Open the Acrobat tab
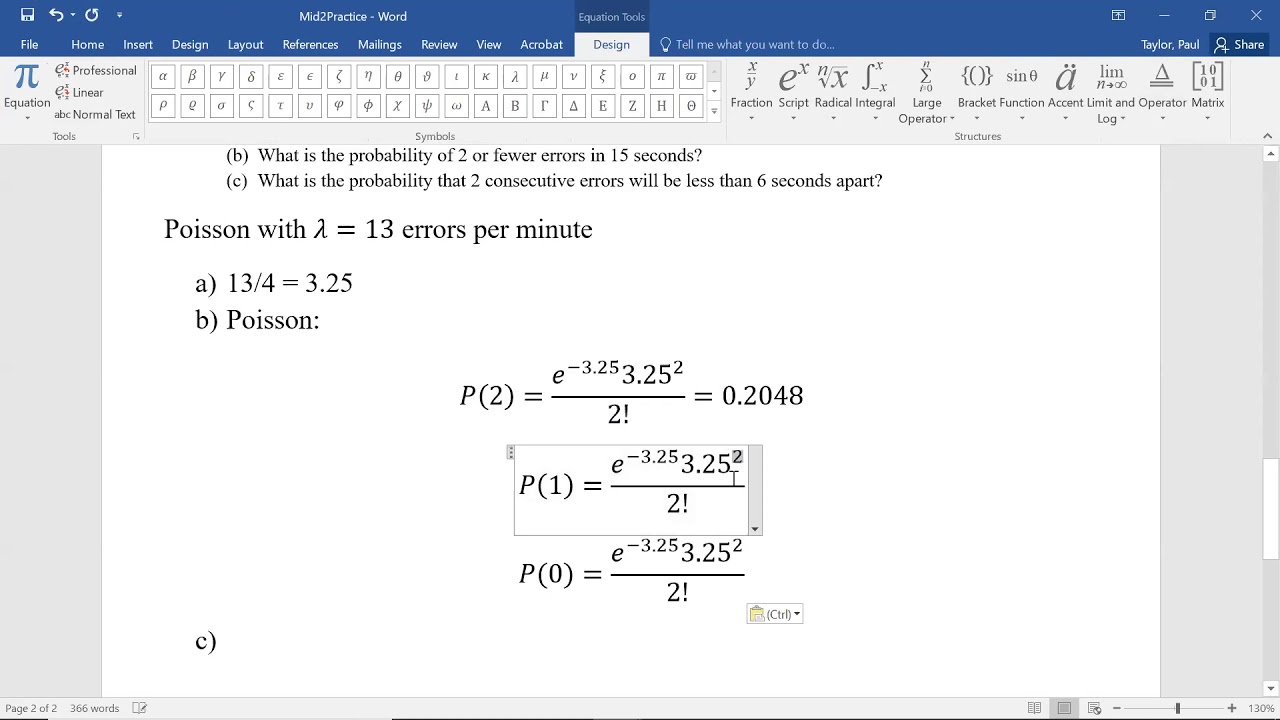Screen dimensions: 1280x720 (541, 44)
